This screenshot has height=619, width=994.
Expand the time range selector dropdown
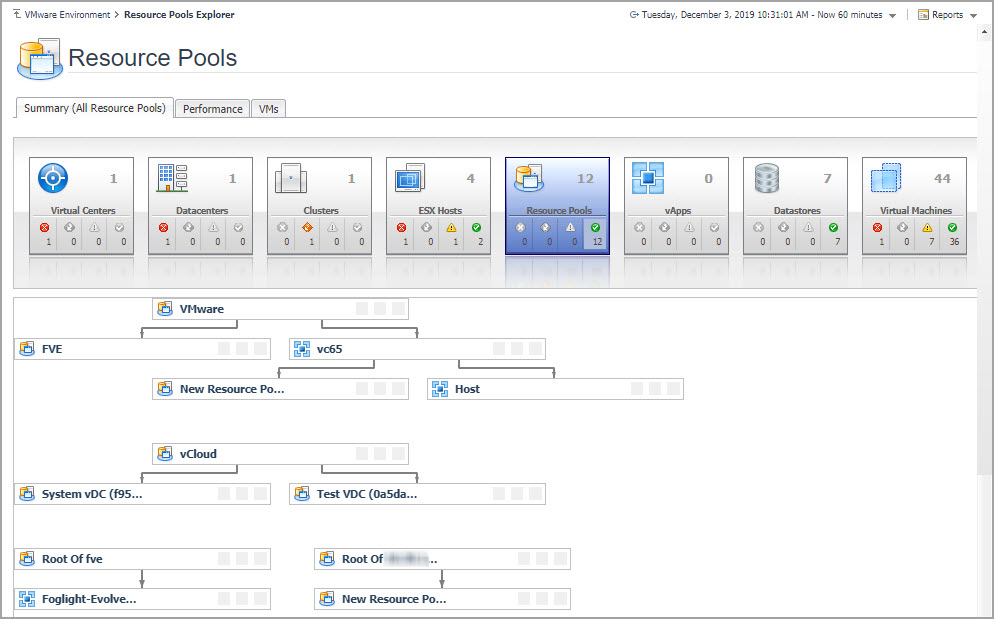(x=891, y=15)
